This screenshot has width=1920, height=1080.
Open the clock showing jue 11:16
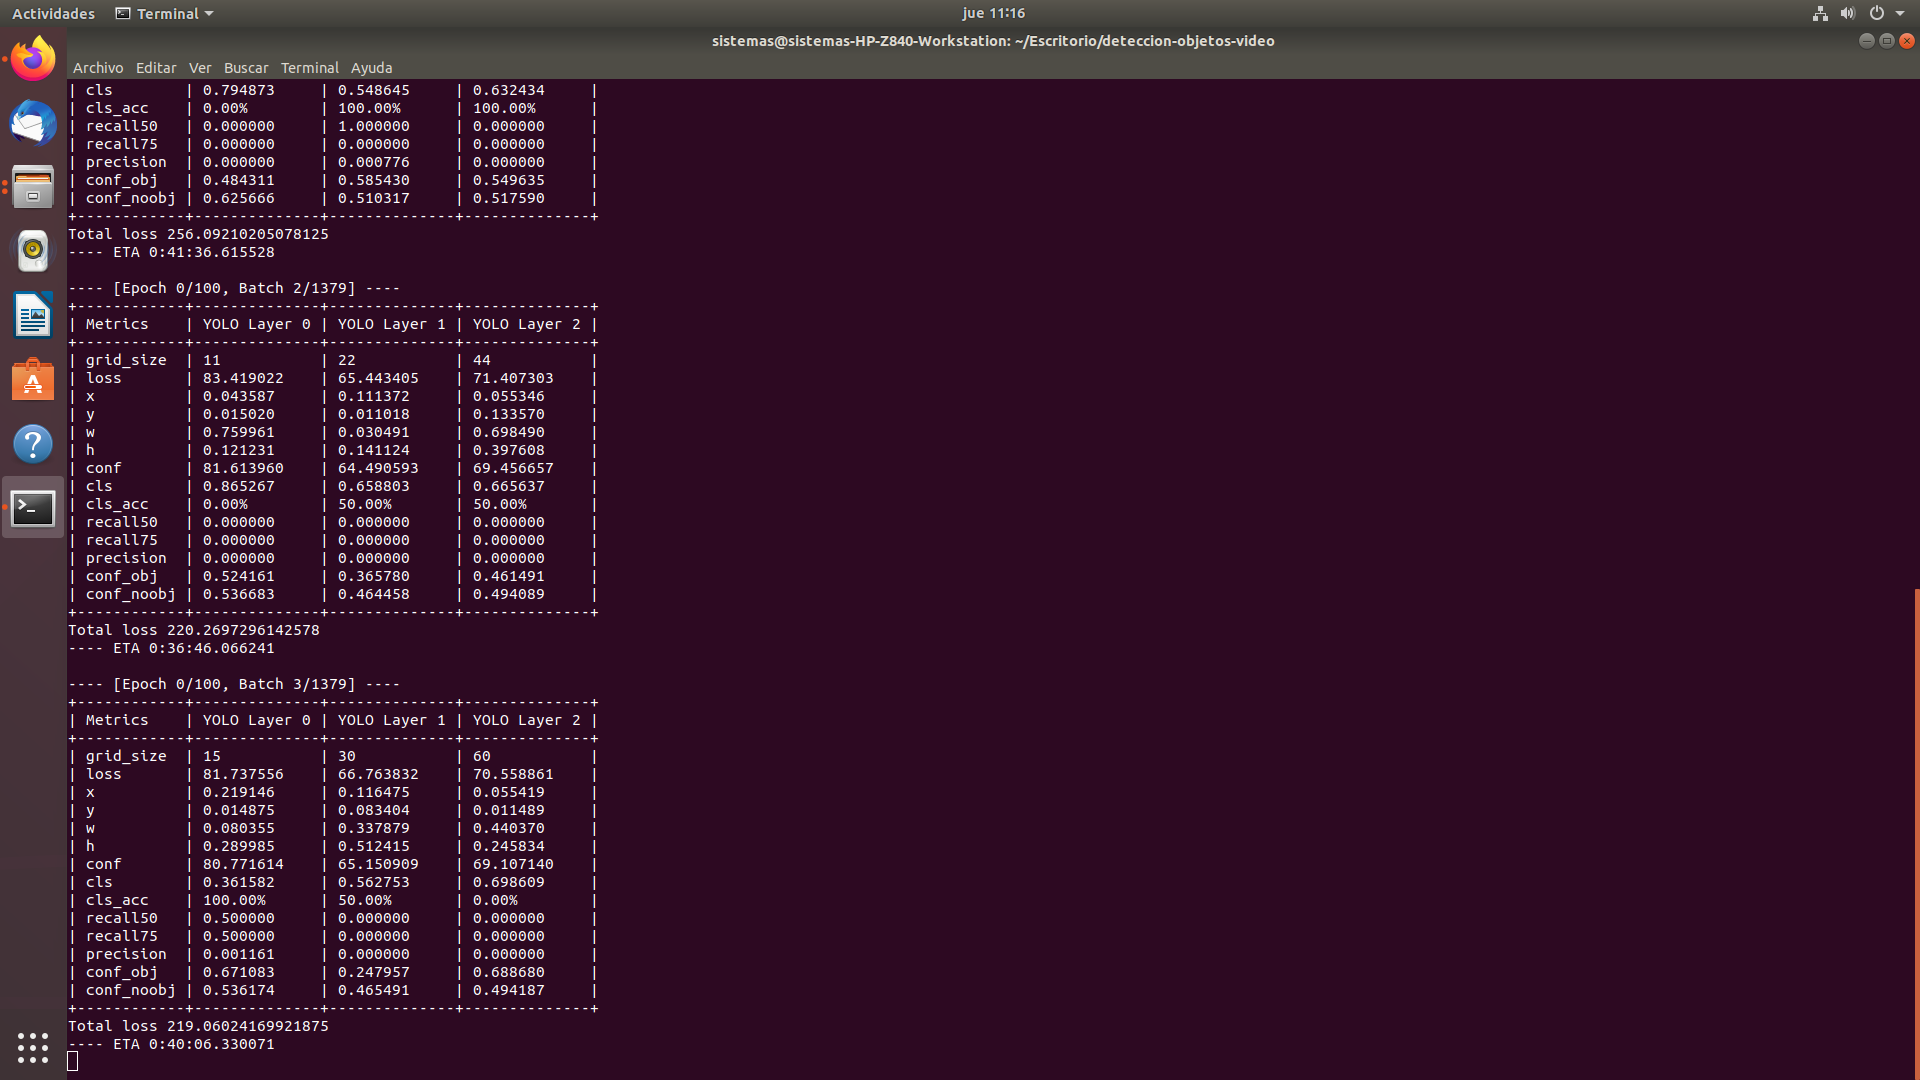point(993,13)
